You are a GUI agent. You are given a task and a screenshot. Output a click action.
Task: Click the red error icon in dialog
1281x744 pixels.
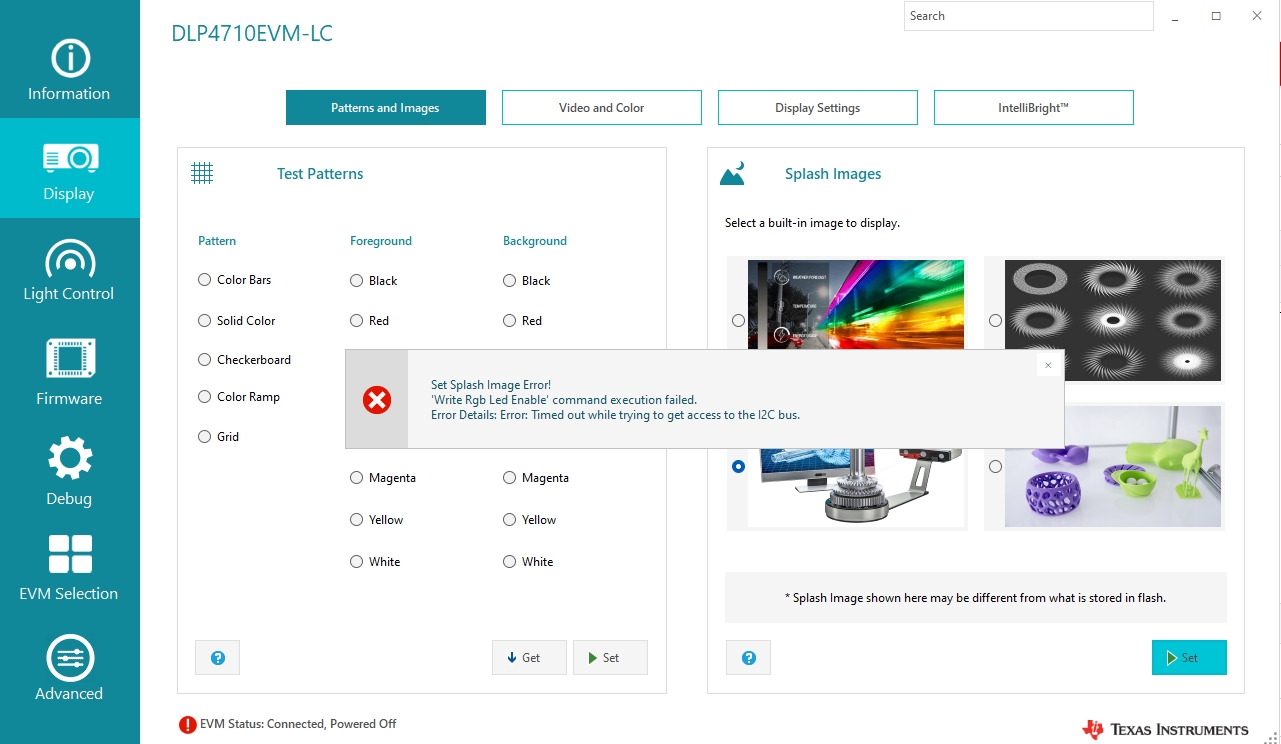click(377, 400)
